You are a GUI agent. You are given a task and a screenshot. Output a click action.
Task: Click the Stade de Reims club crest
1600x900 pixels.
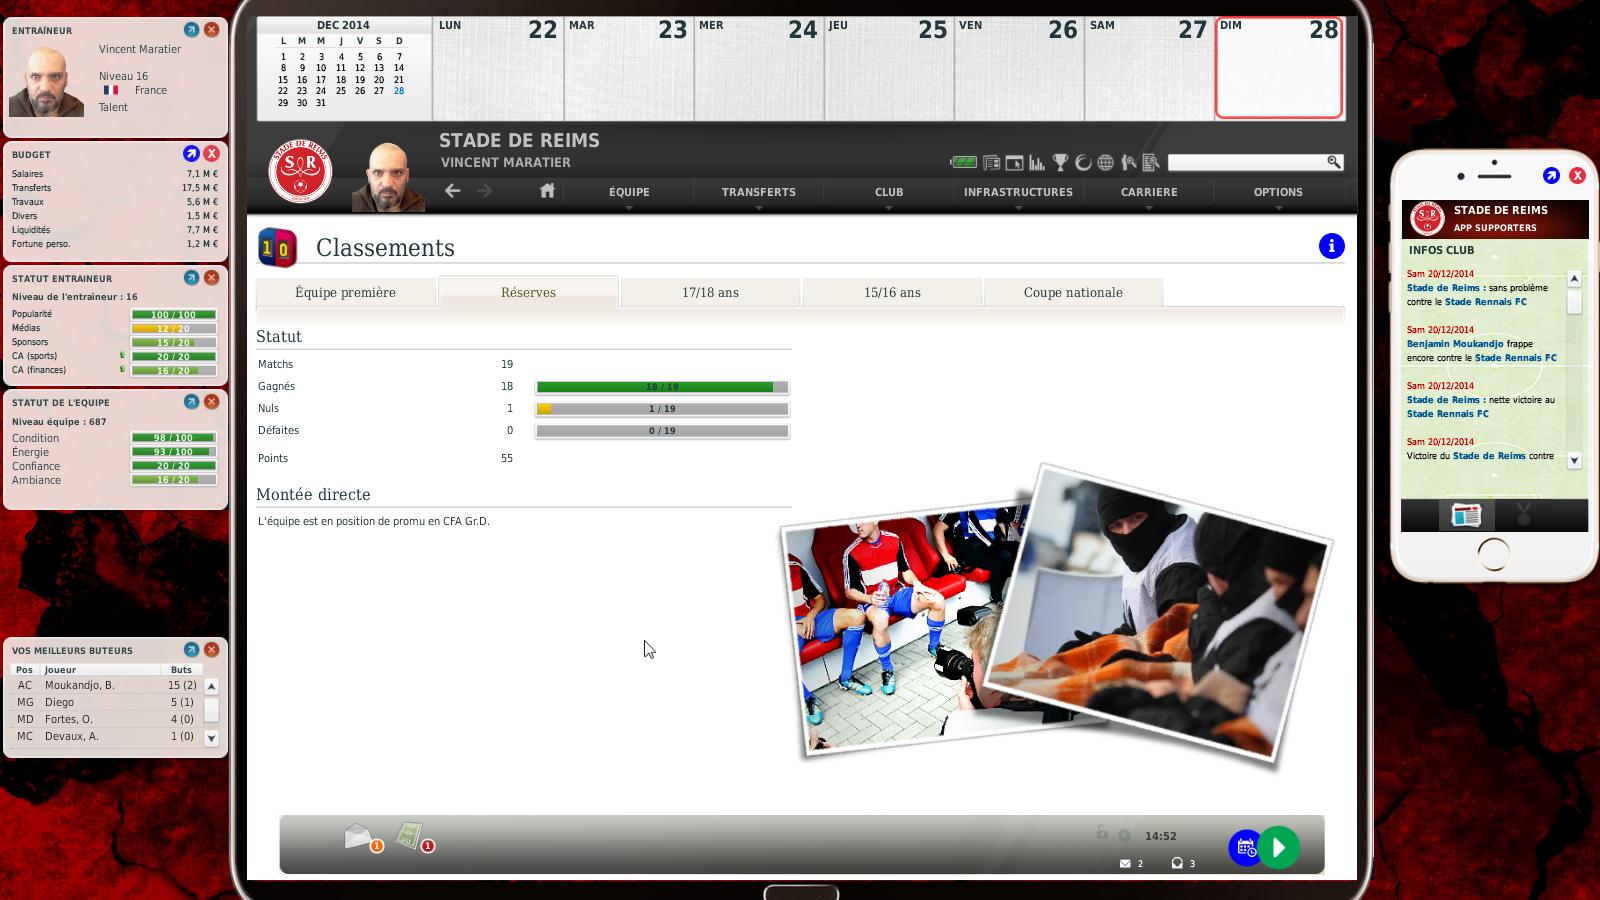pos(300,171)
